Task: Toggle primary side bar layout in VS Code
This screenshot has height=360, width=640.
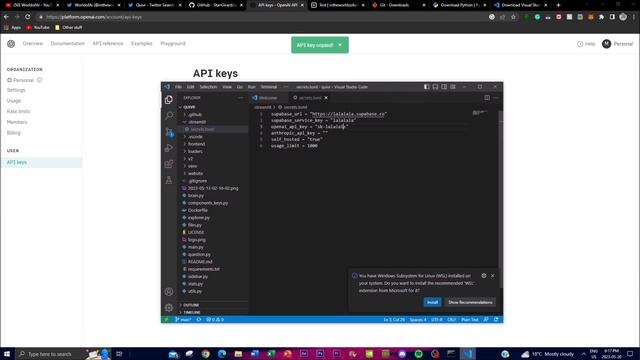Action: pos(427,87)
